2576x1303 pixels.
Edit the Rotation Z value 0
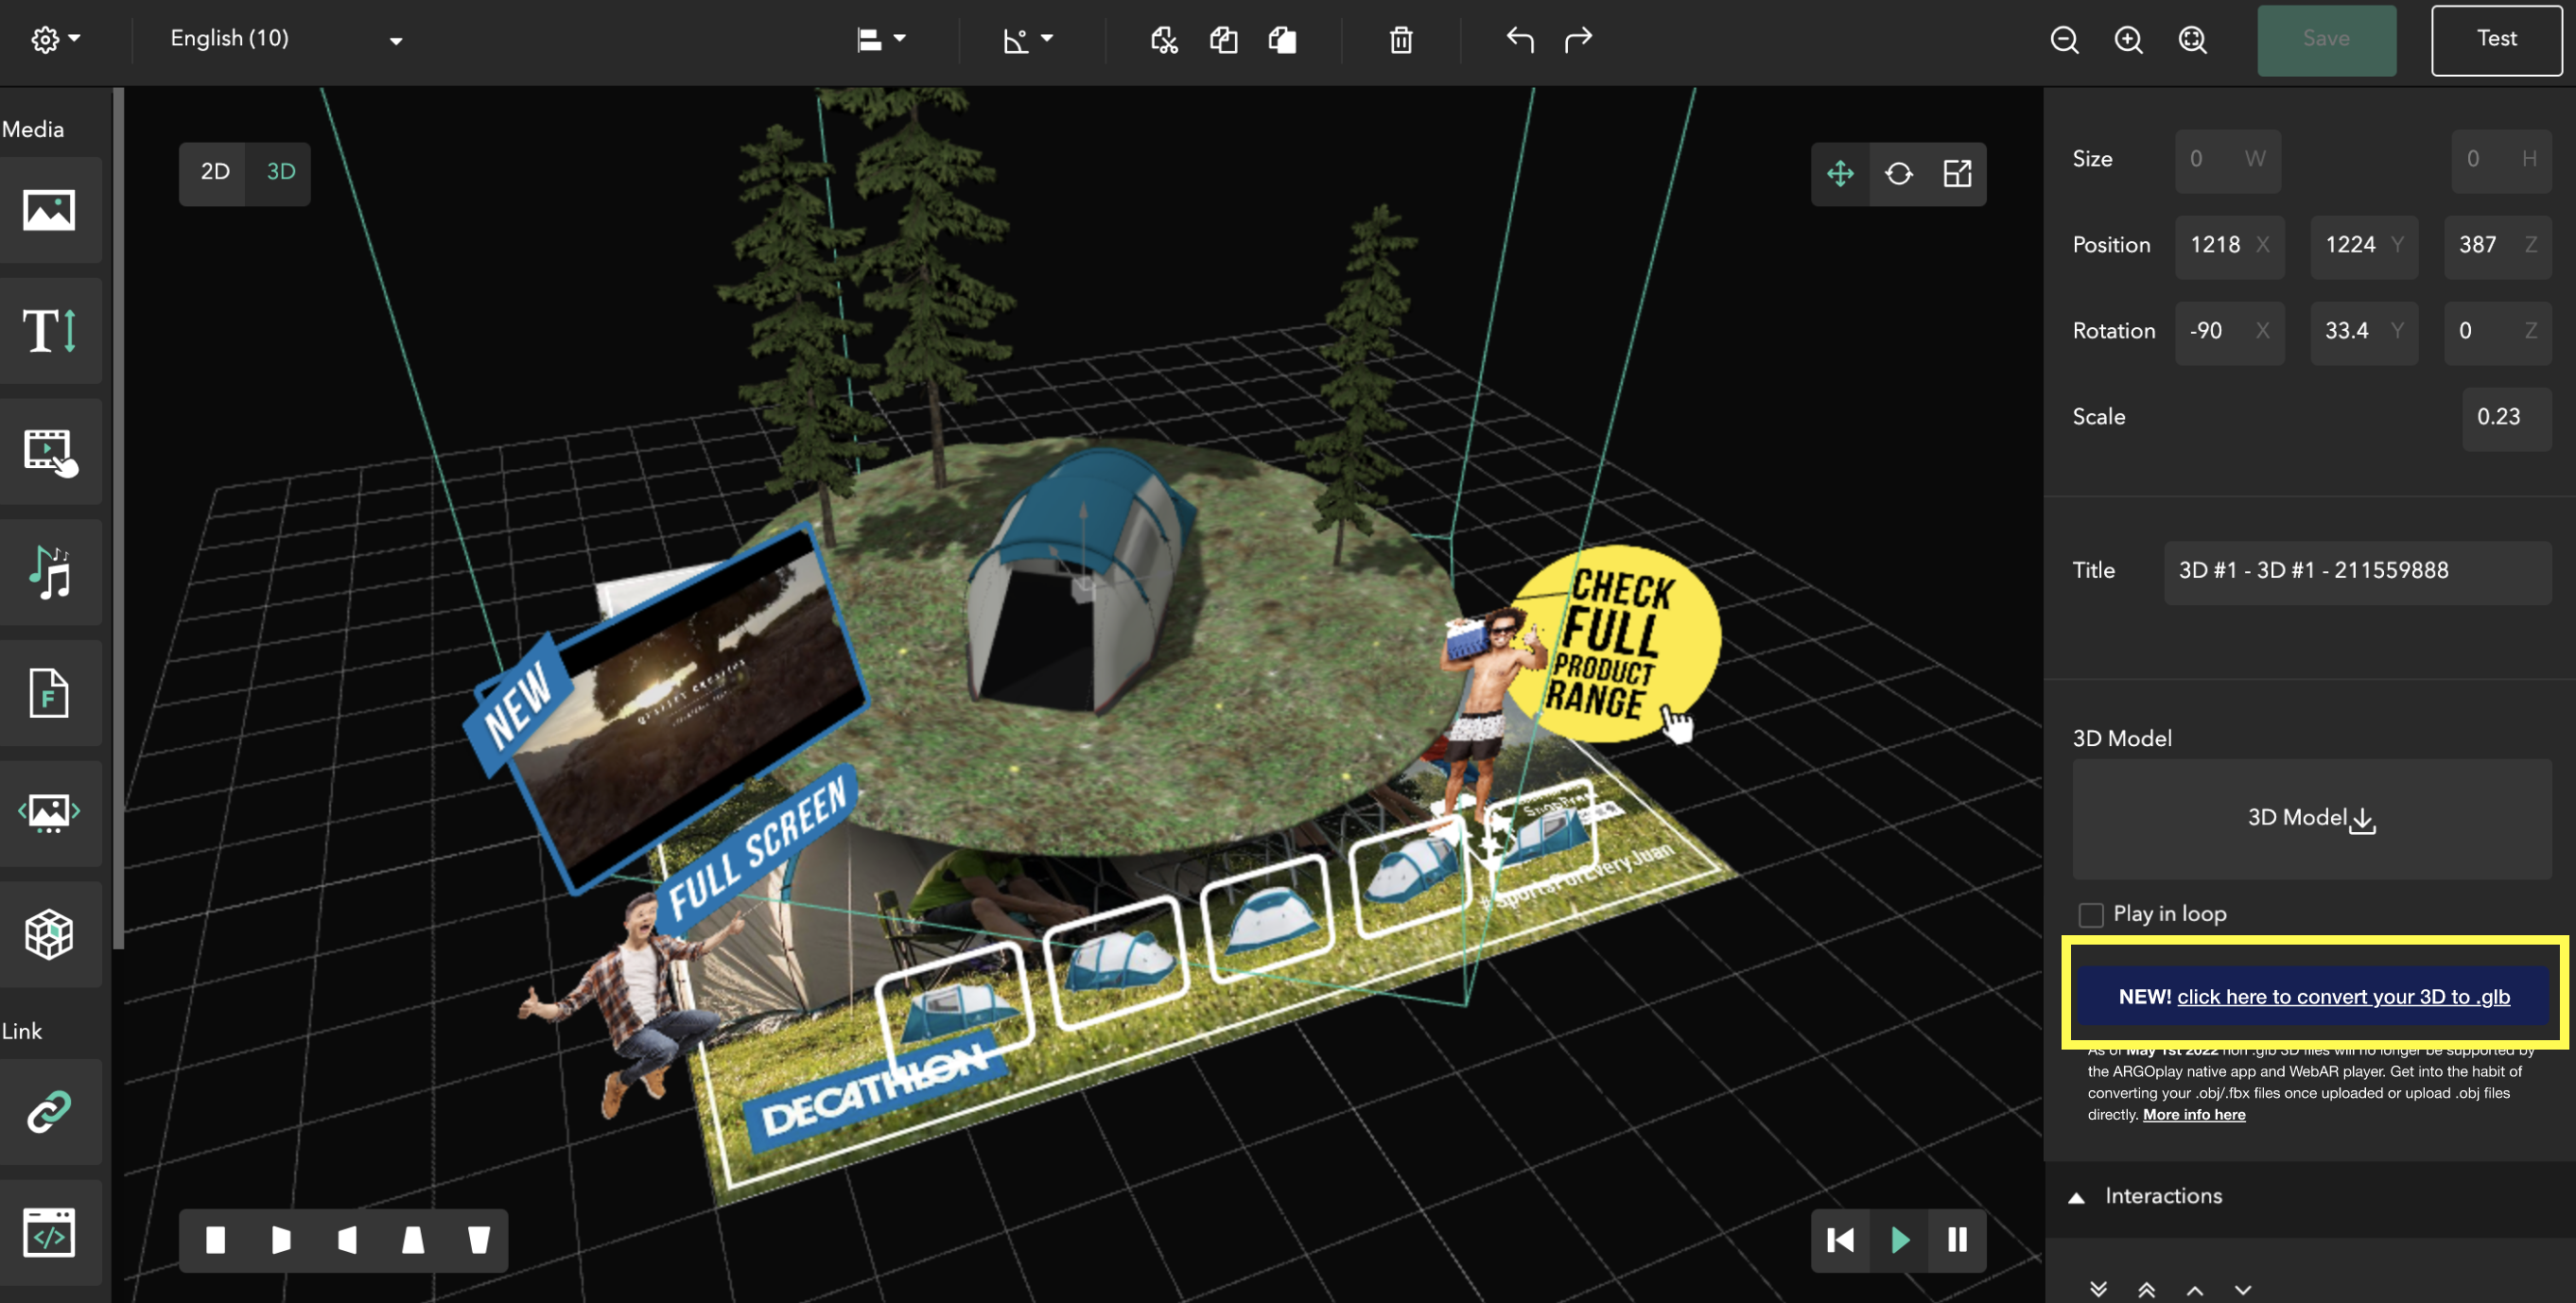pos(2498,331)
